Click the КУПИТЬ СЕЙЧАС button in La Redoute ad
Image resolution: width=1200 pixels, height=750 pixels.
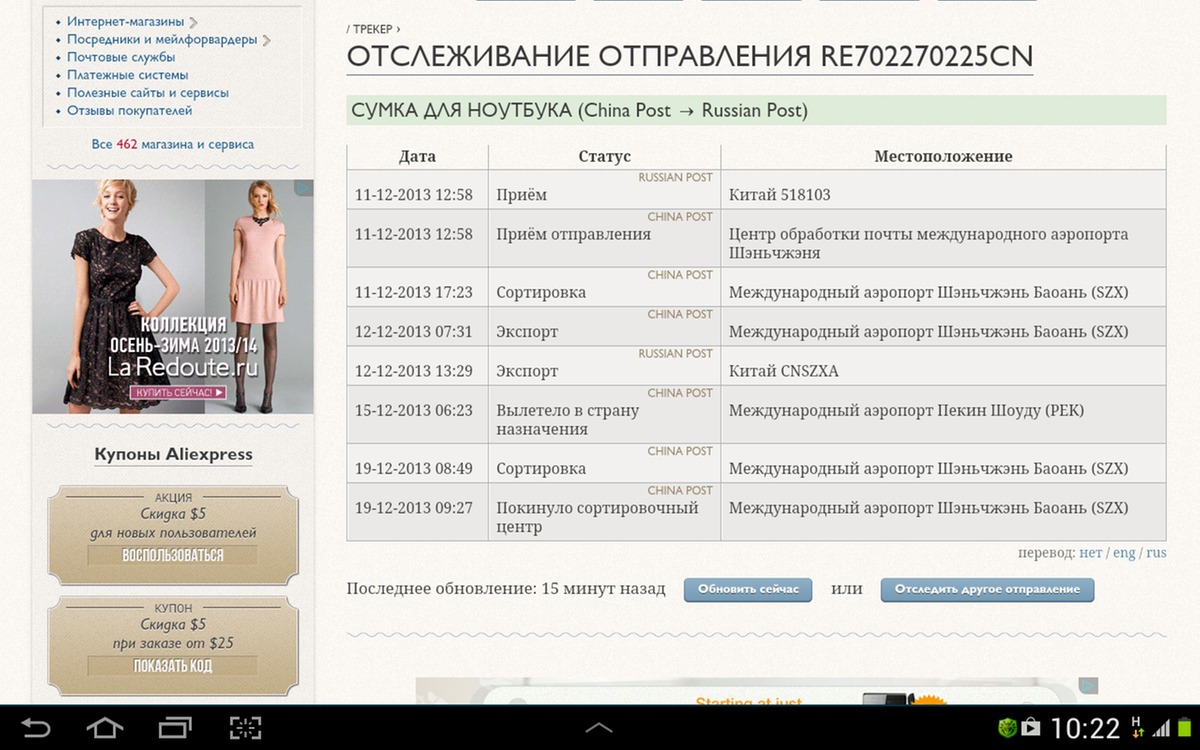point(178,393)
